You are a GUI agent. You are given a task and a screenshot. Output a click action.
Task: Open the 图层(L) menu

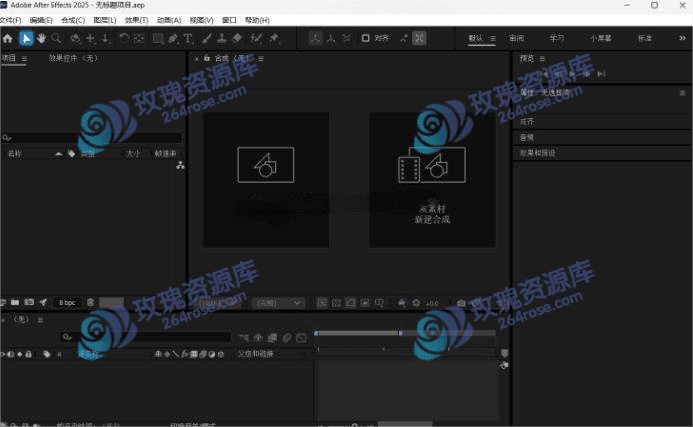(105, 20)
